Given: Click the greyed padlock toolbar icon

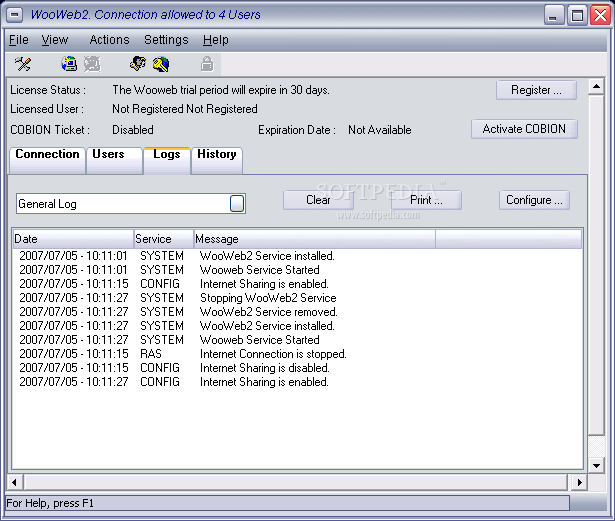Looking at the screenshot, I should (x=207, y=64).
